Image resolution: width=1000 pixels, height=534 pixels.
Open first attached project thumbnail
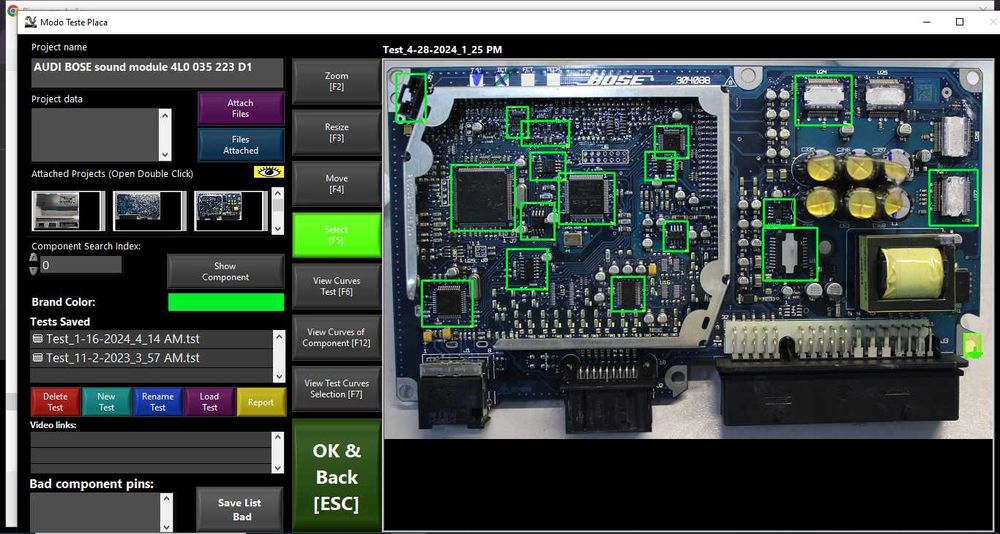tap(68, 211)
